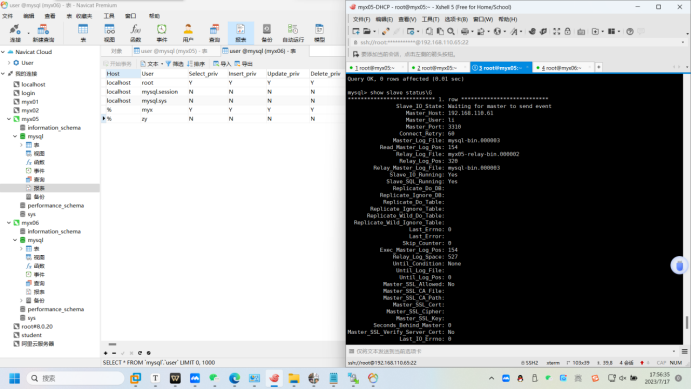
Task: Open the 备份 backup tool in Navicat
Action: pos(267,33)
